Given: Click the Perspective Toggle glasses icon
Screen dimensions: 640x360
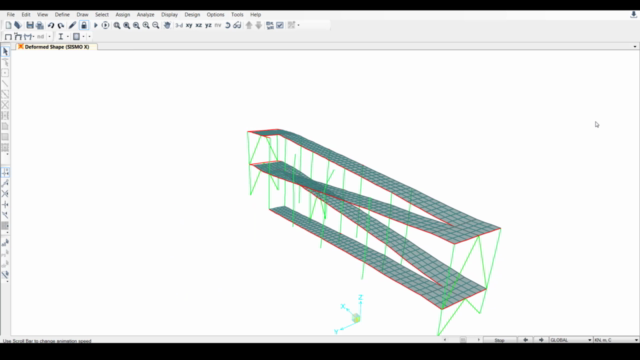Looking at the screenshot, I should pyautogui.click(x=237, y=25).
